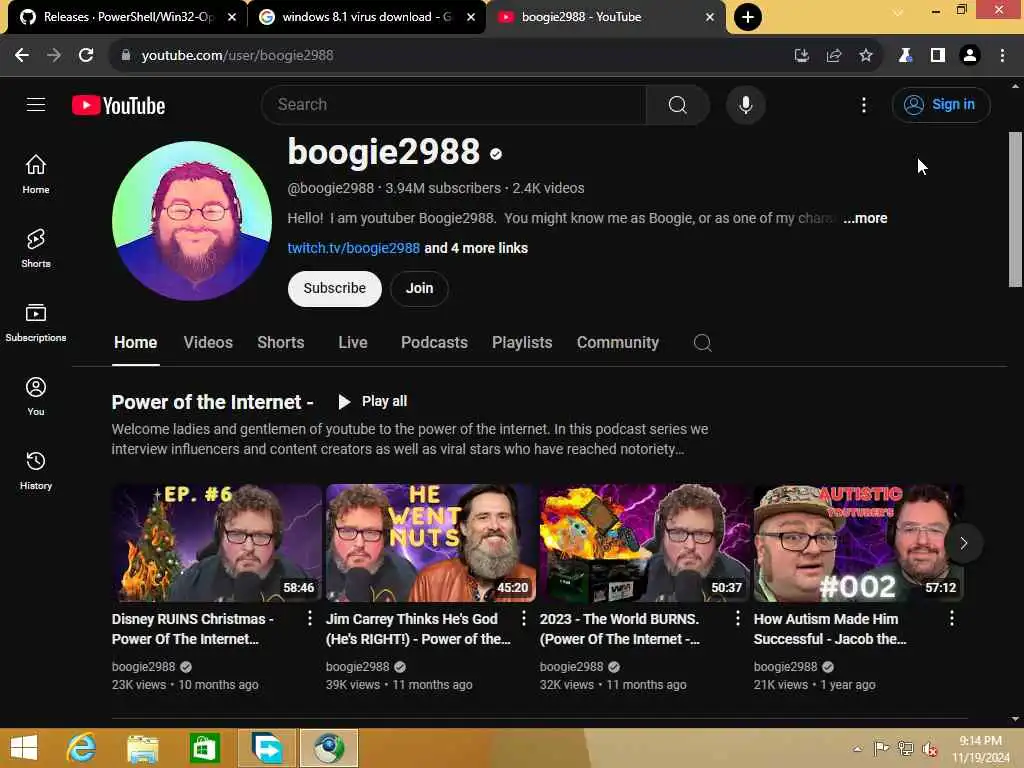
Task: Open a new browser tab
Action: click(x=747, y=17)
